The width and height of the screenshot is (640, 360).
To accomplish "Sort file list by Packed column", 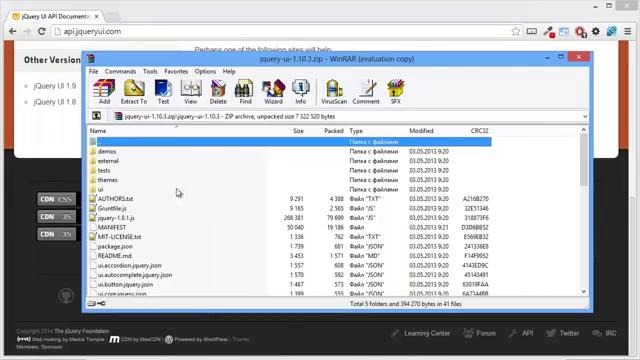I will tap(334, 131).
